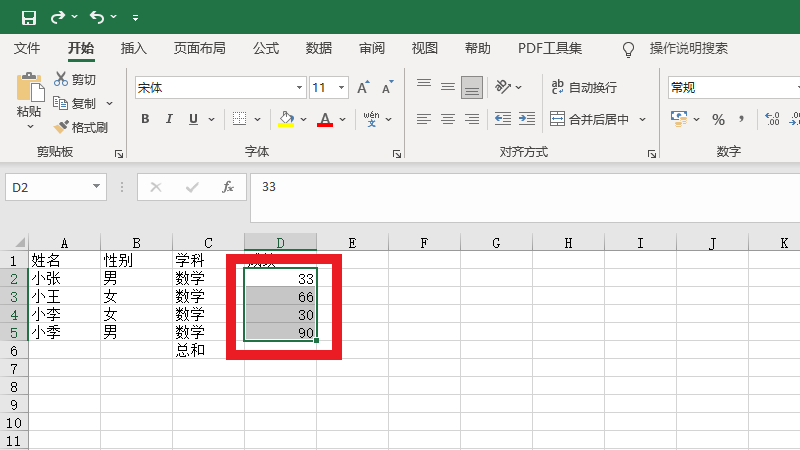Click the 剪切 (Cut) scissors icon
The image size is (800, 450).
pyautogui.click(x=62, y=79)
